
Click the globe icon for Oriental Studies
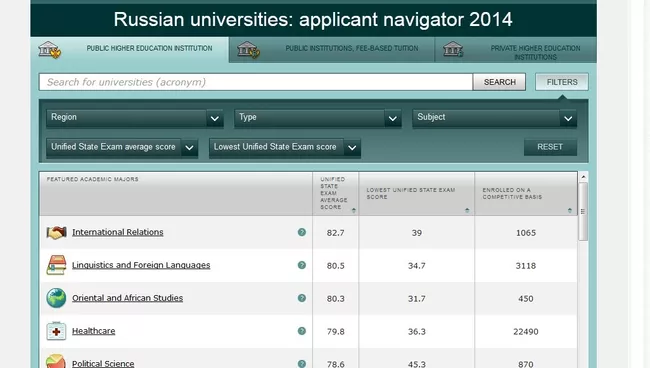coord(56,298)
